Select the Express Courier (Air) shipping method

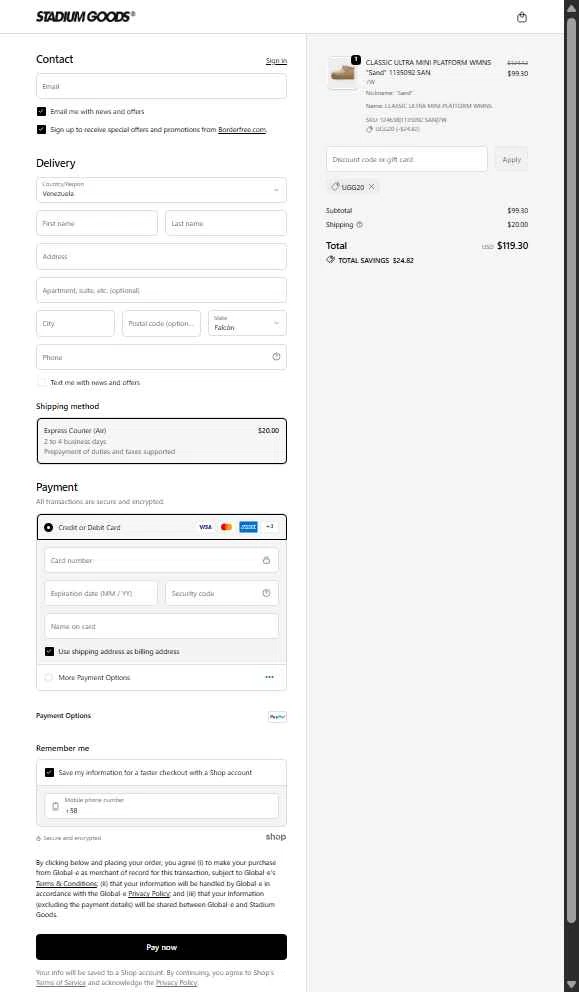click(161, 441)
